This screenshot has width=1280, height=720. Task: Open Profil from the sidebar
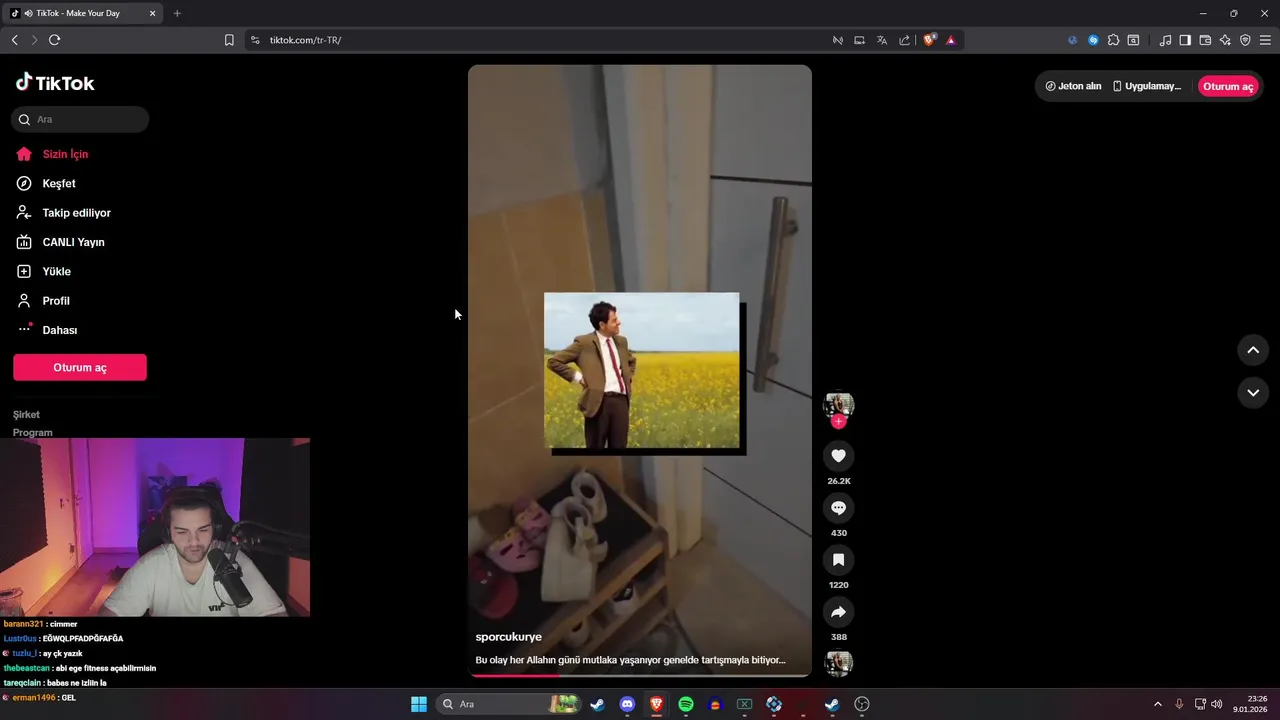click(56, 301)
